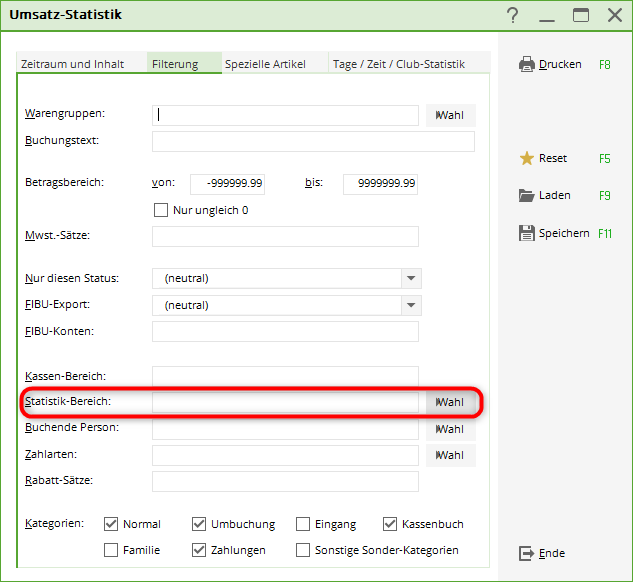Image resolution: width=633 pixels, height=582 pixels.
Task: Click the floppy disk Speichern icon
Action: click(x=527, y=233)
